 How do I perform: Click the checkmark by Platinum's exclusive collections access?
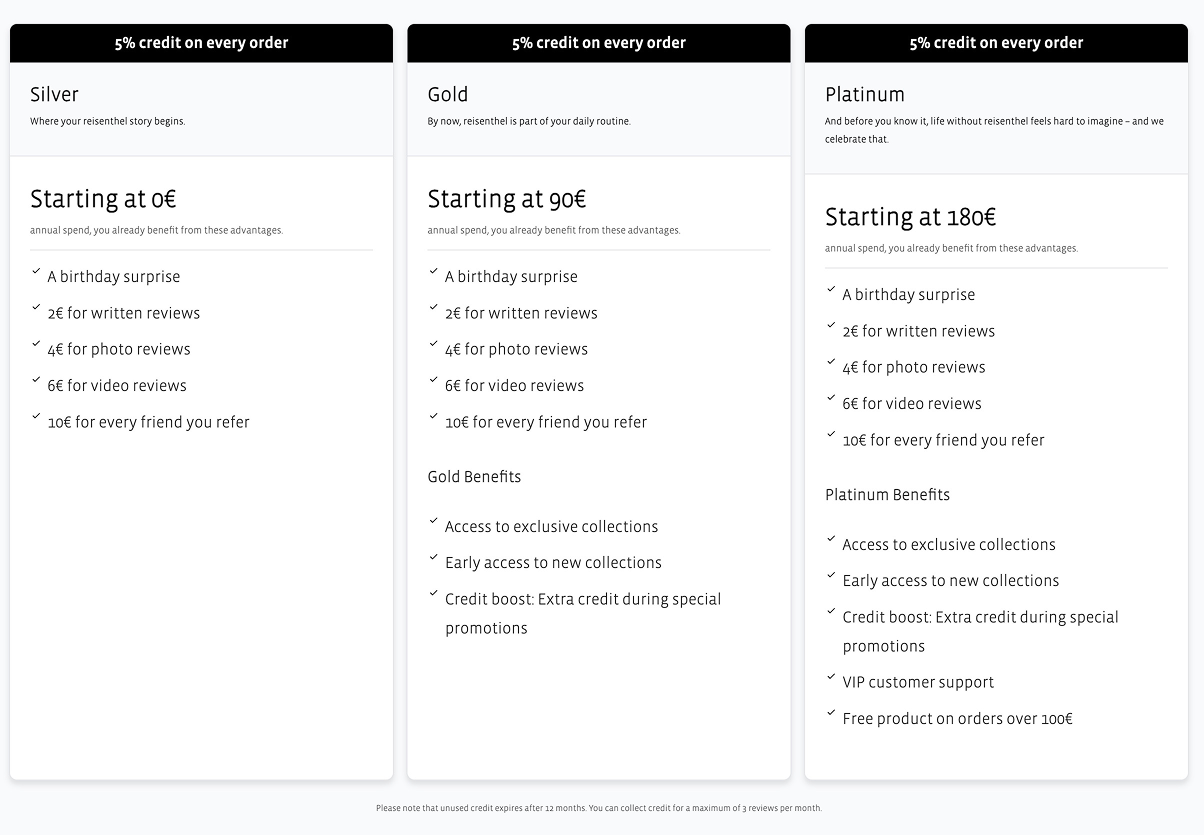pos(831,539)
